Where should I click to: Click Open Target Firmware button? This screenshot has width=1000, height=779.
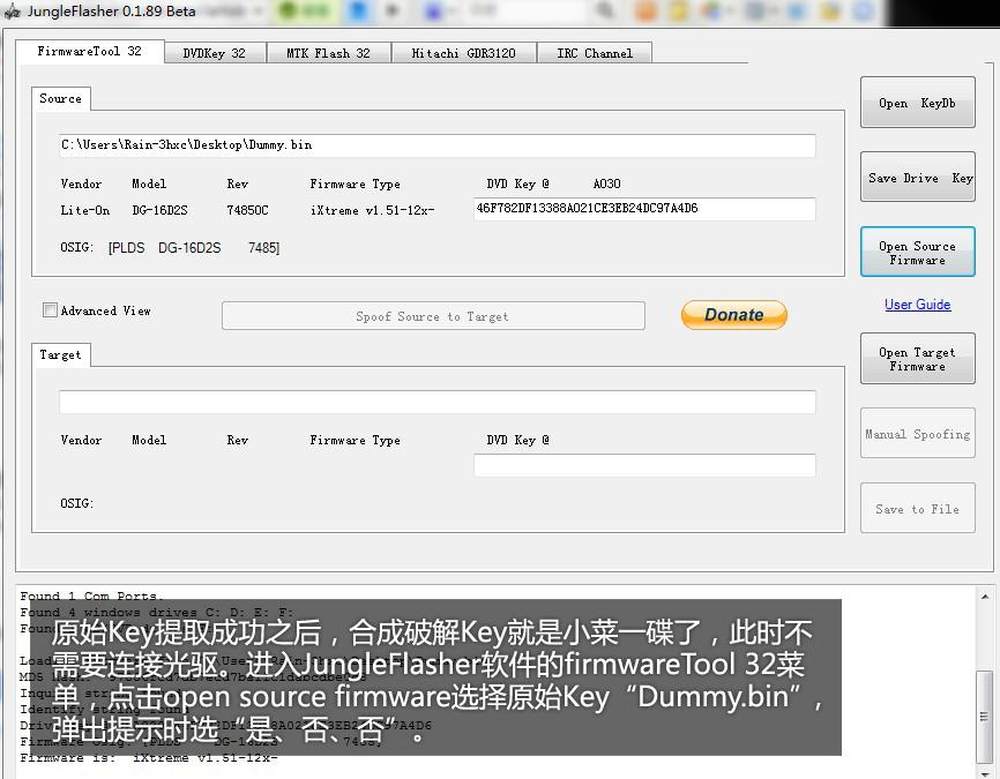pyautogui.click(x=917, y=359)
